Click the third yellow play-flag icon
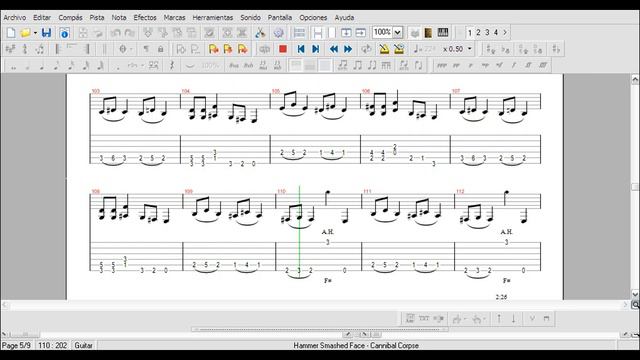Viewport: 640px width, 360px height. (243, 49)
